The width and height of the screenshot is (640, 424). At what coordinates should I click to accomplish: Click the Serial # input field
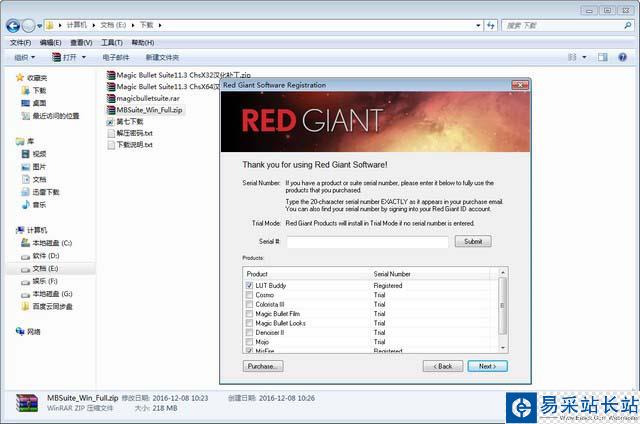tap(367, 242)
